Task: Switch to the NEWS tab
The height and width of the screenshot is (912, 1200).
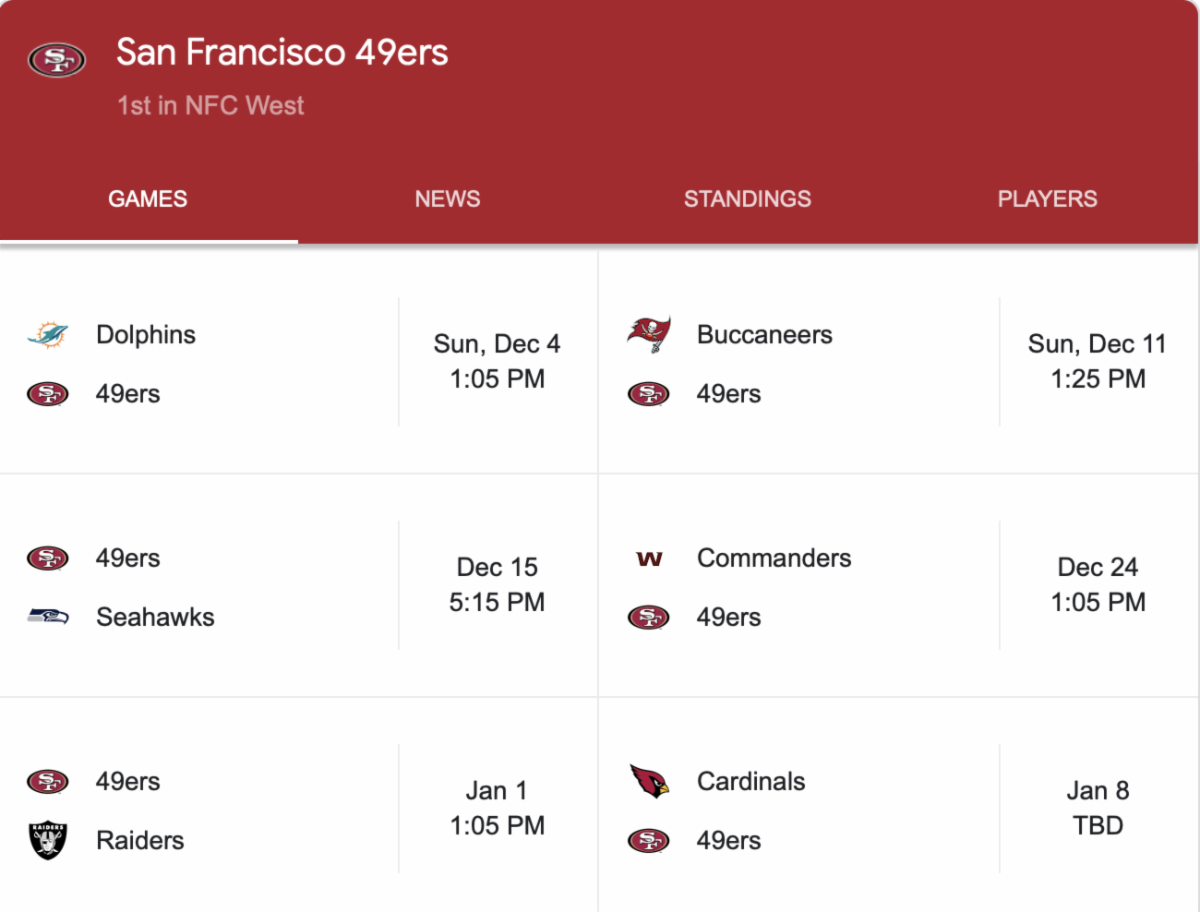Action: [x=447, y=199]
